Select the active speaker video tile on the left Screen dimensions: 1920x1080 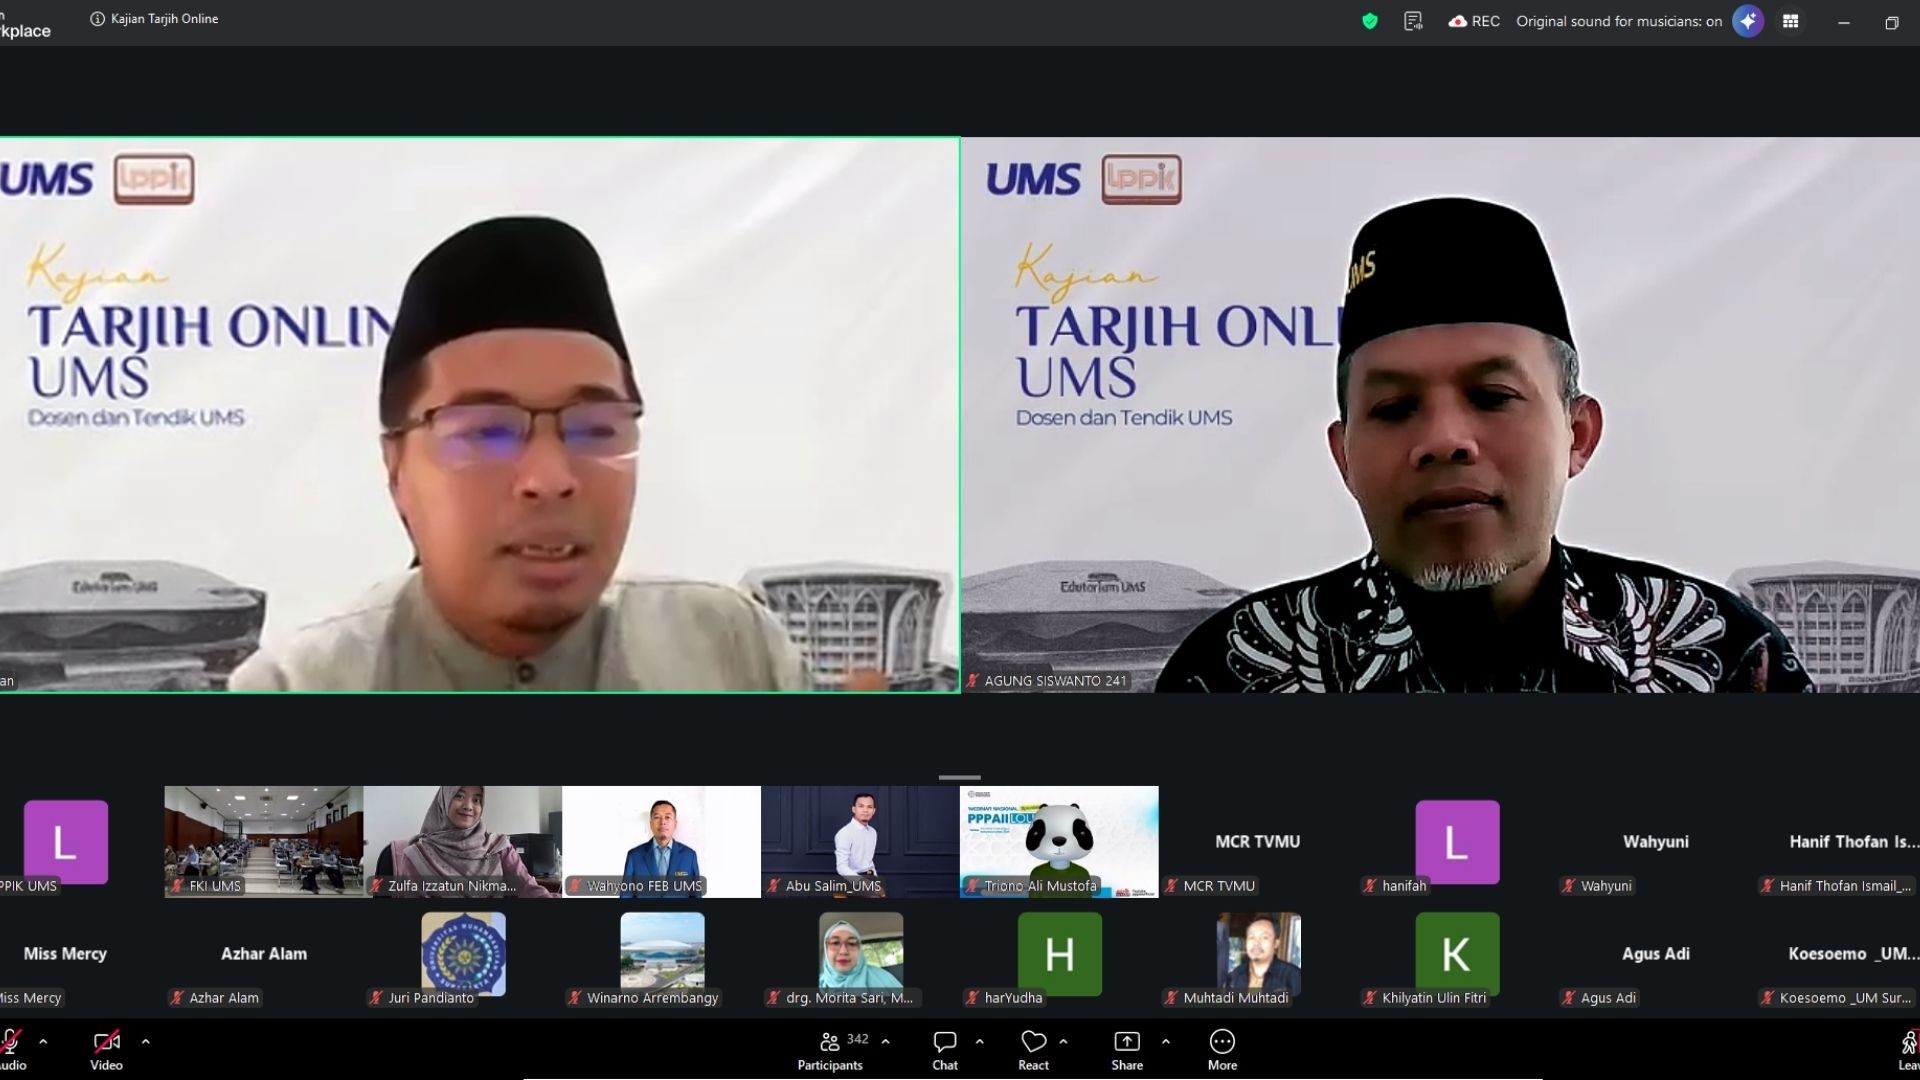(480, 415)
